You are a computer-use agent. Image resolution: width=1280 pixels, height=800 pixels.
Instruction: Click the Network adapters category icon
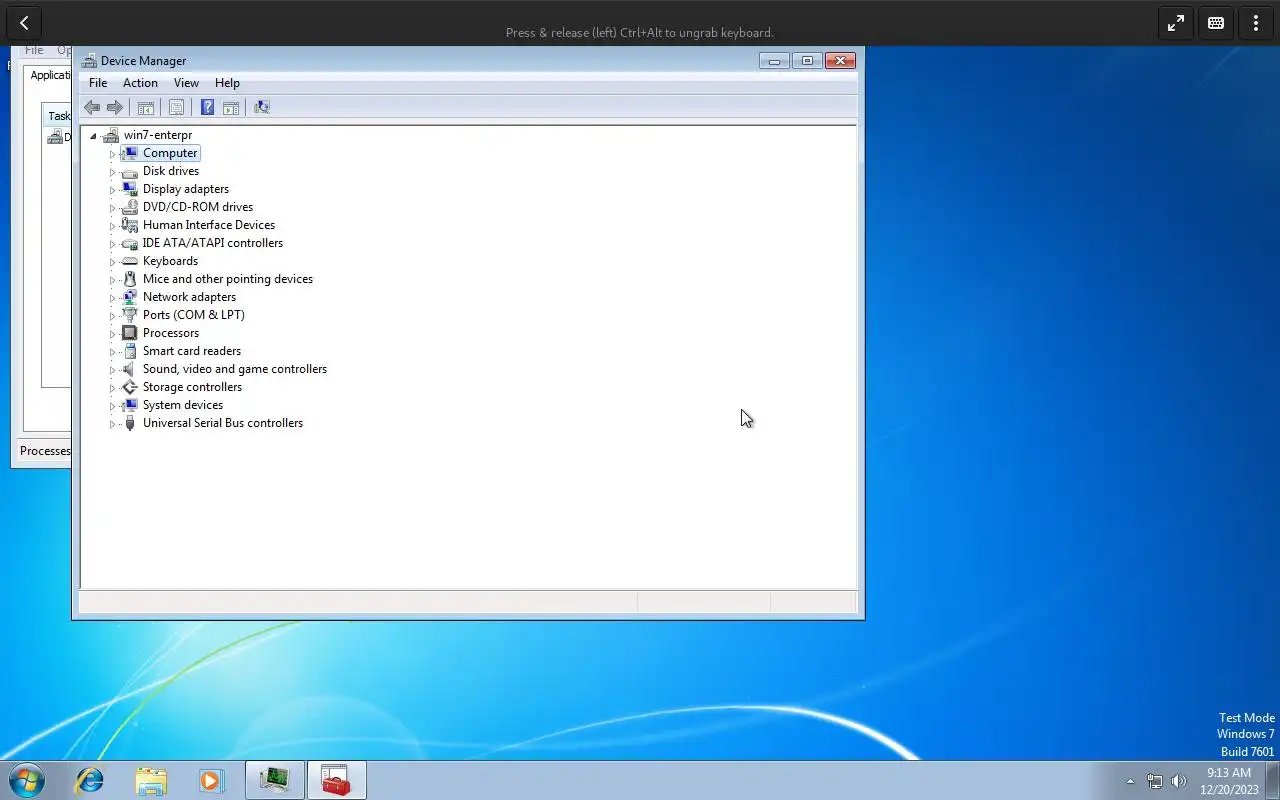click(129, 297)
